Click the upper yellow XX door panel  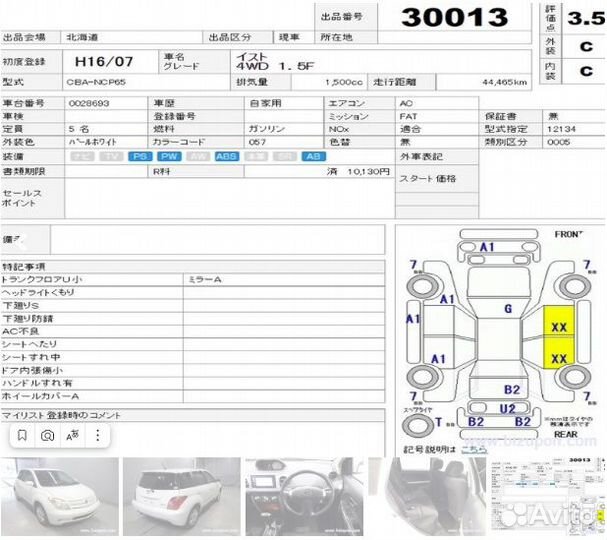559,321
